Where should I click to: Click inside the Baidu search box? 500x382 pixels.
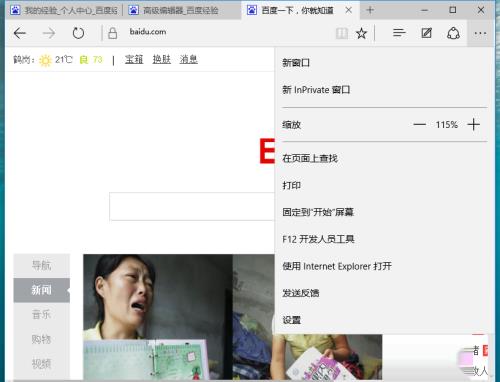click(x=192, y=206)
